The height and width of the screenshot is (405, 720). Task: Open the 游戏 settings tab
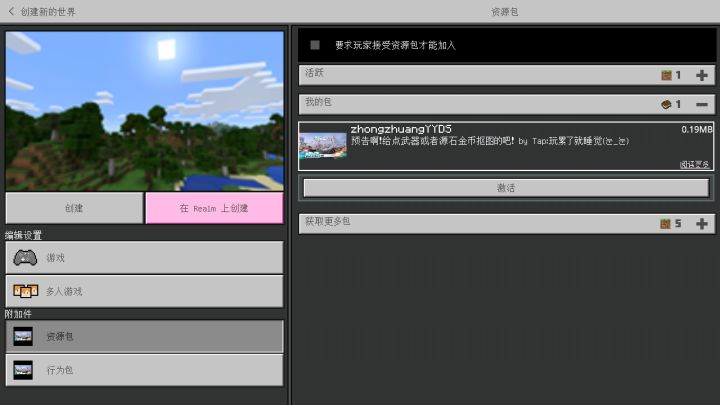[144, 258]
